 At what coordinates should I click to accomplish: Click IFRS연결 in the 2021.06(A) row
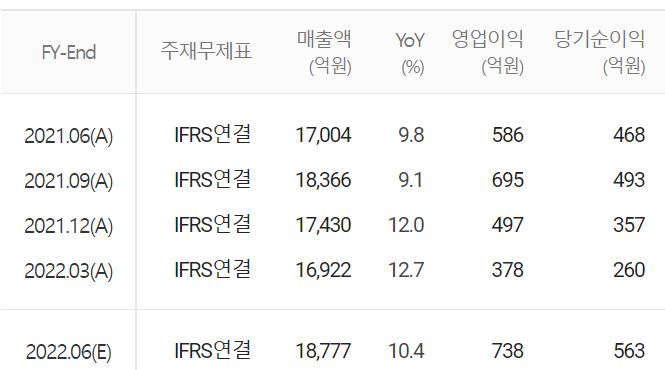[212, 135]
